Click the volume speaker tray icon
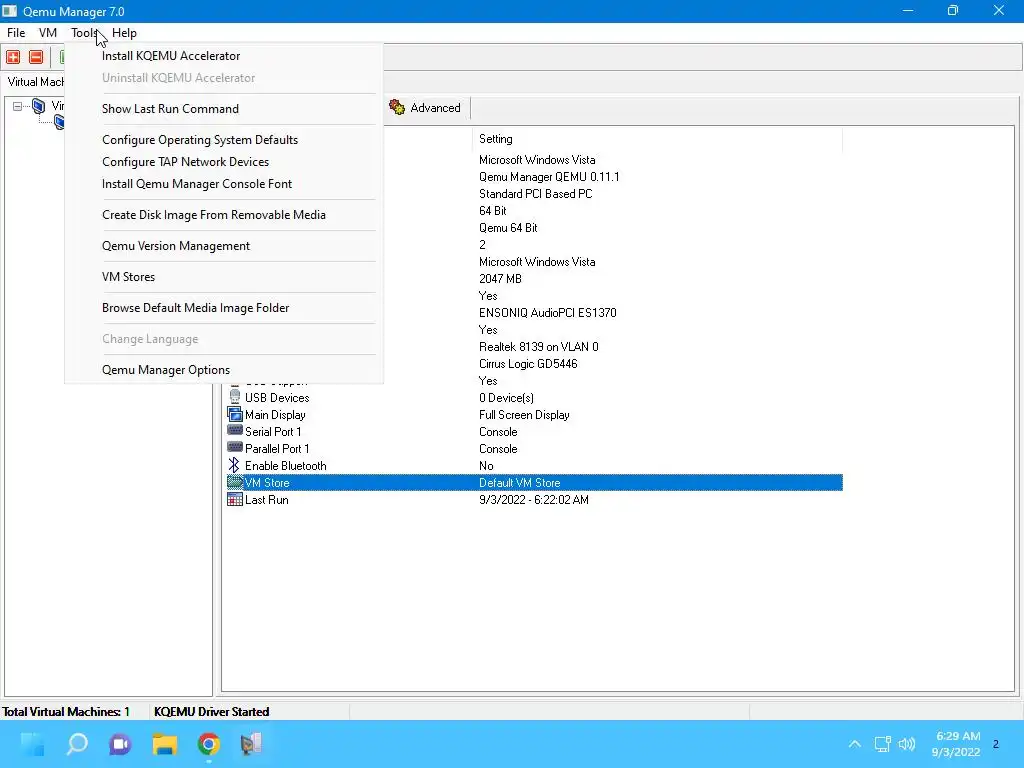 tap(907, 744)
